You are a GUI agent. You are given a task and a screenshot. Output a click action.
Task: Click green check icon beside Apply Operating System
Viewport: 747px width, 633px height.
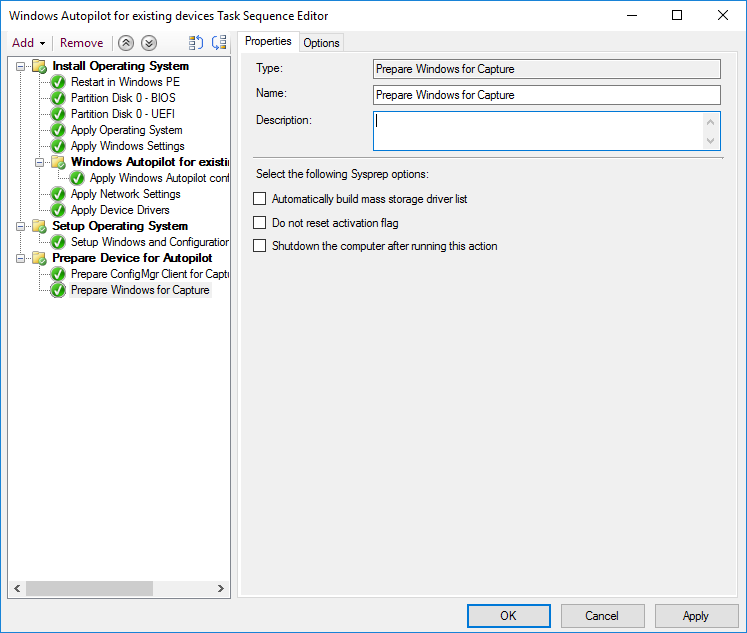click(58, 131)
